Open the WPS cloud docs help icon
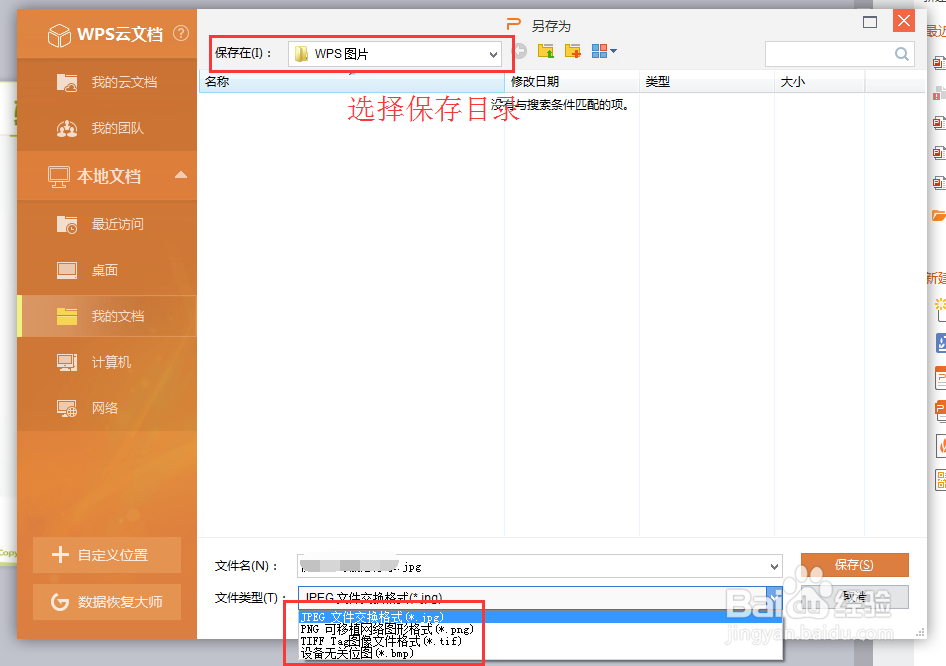The width and height of the screenshot is (946, 666). [181, 33]
